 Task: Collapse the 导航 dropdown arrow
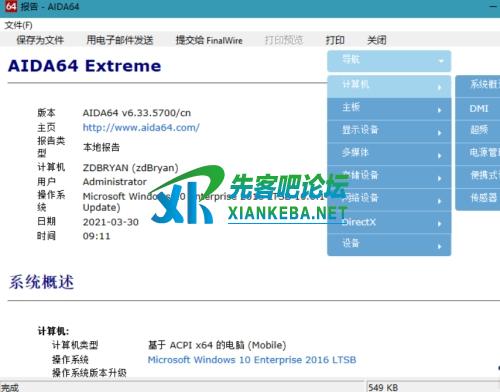tap(441, 61)
